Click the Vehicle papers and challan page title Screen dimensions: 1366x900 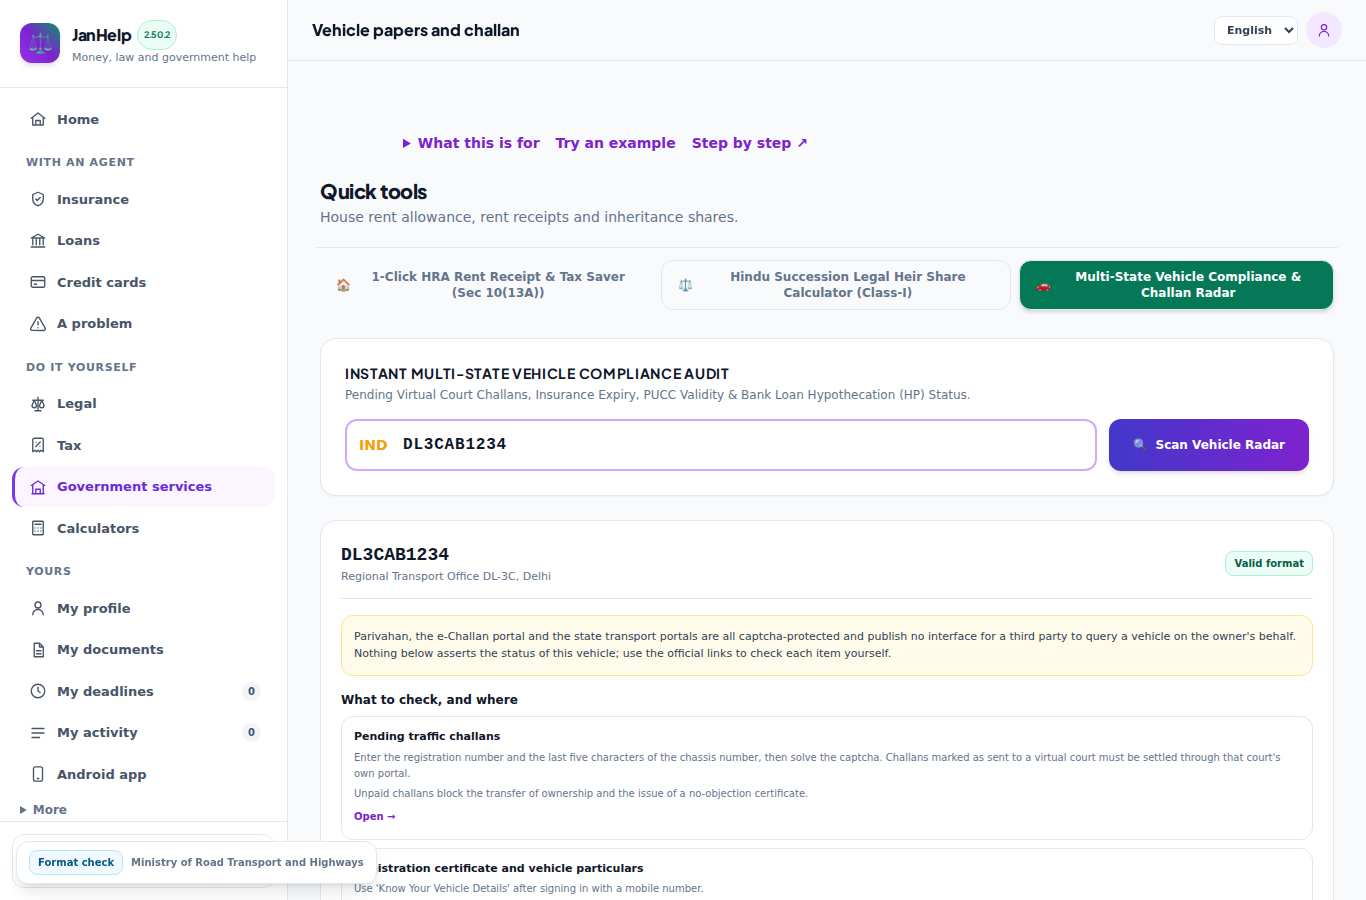click(x=416, y=30)
